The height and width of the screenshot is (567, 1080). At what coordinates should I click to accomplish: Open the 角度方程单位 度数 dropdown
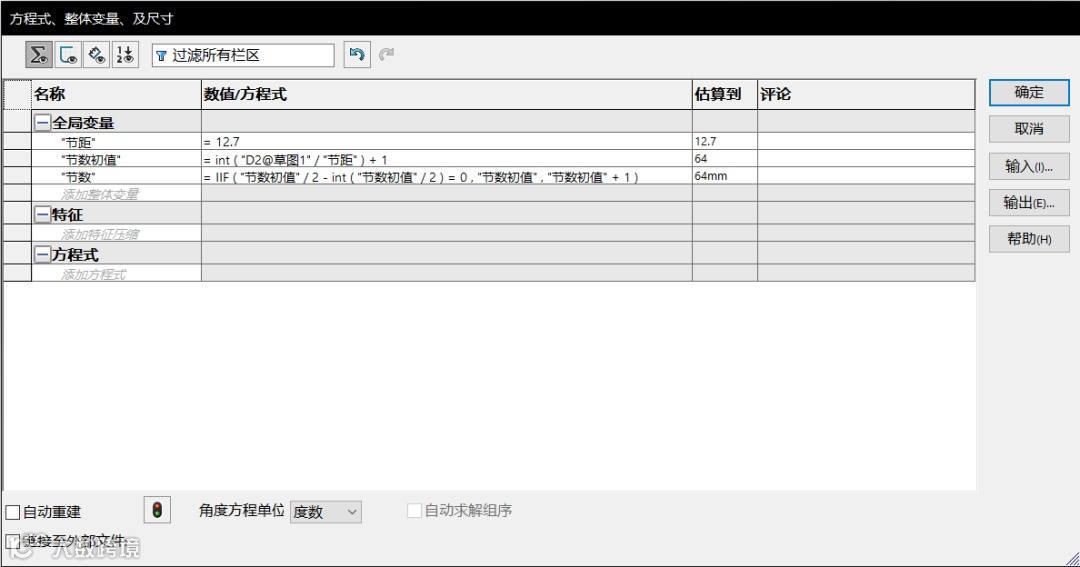click(326, 512)
